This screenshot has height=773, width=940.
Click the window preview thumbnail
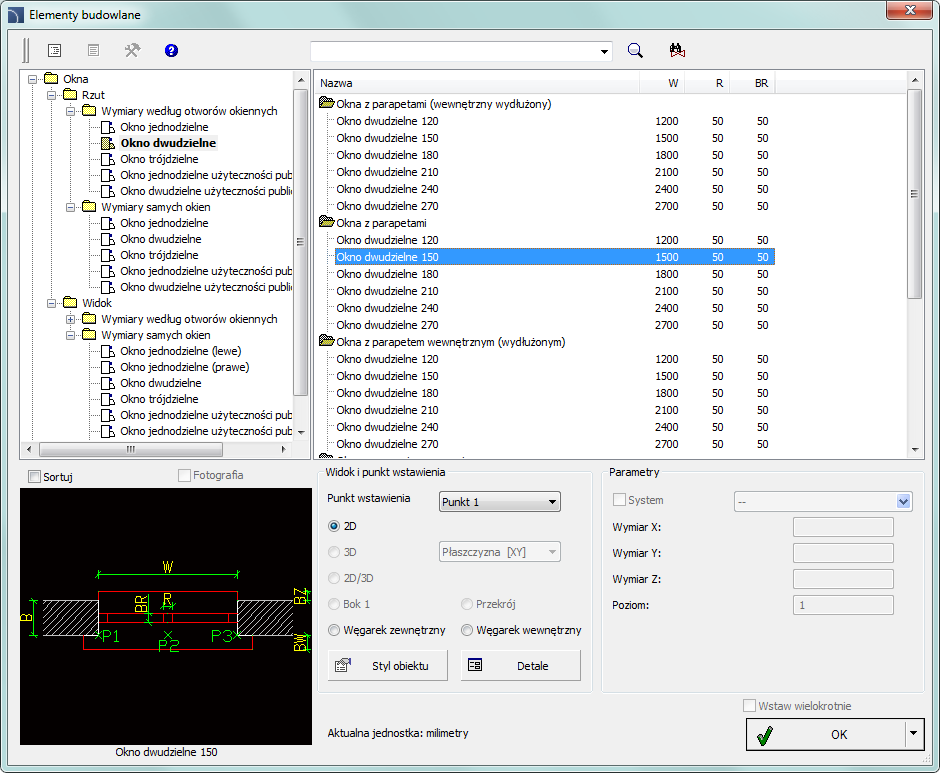click(x=166, y=616)
